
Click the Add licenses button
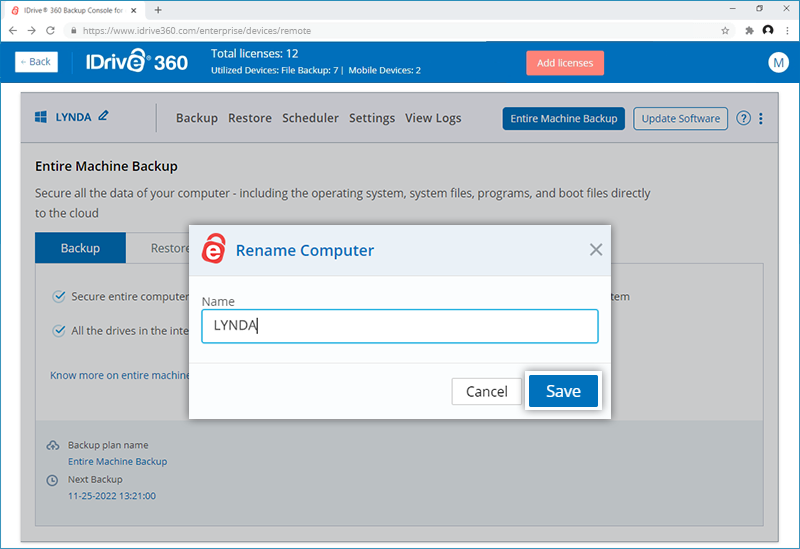(565, 63)
